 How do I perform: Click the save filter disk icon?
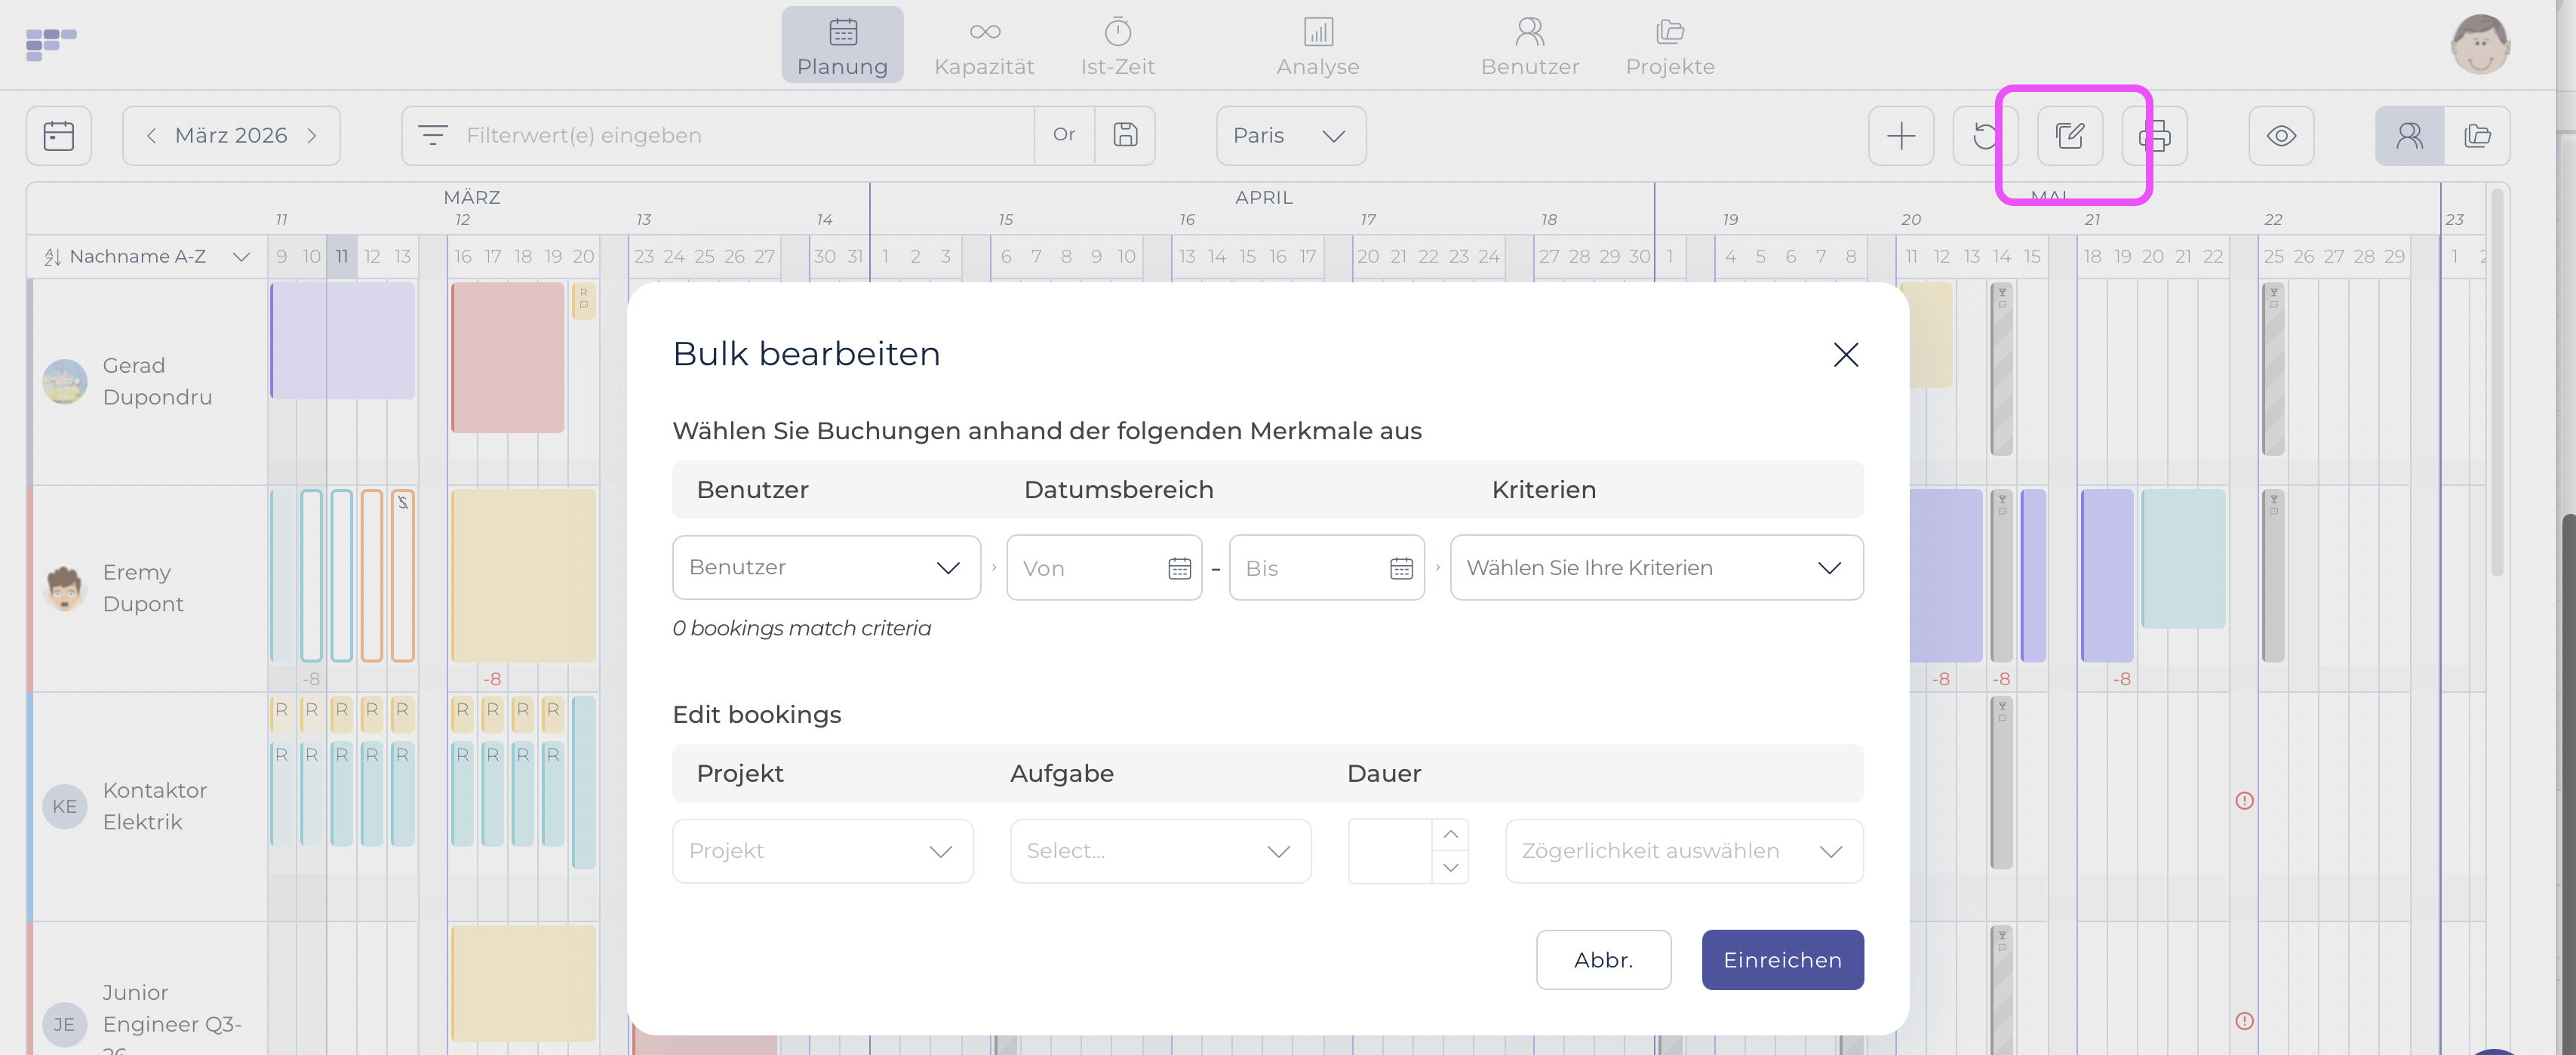1125,135
